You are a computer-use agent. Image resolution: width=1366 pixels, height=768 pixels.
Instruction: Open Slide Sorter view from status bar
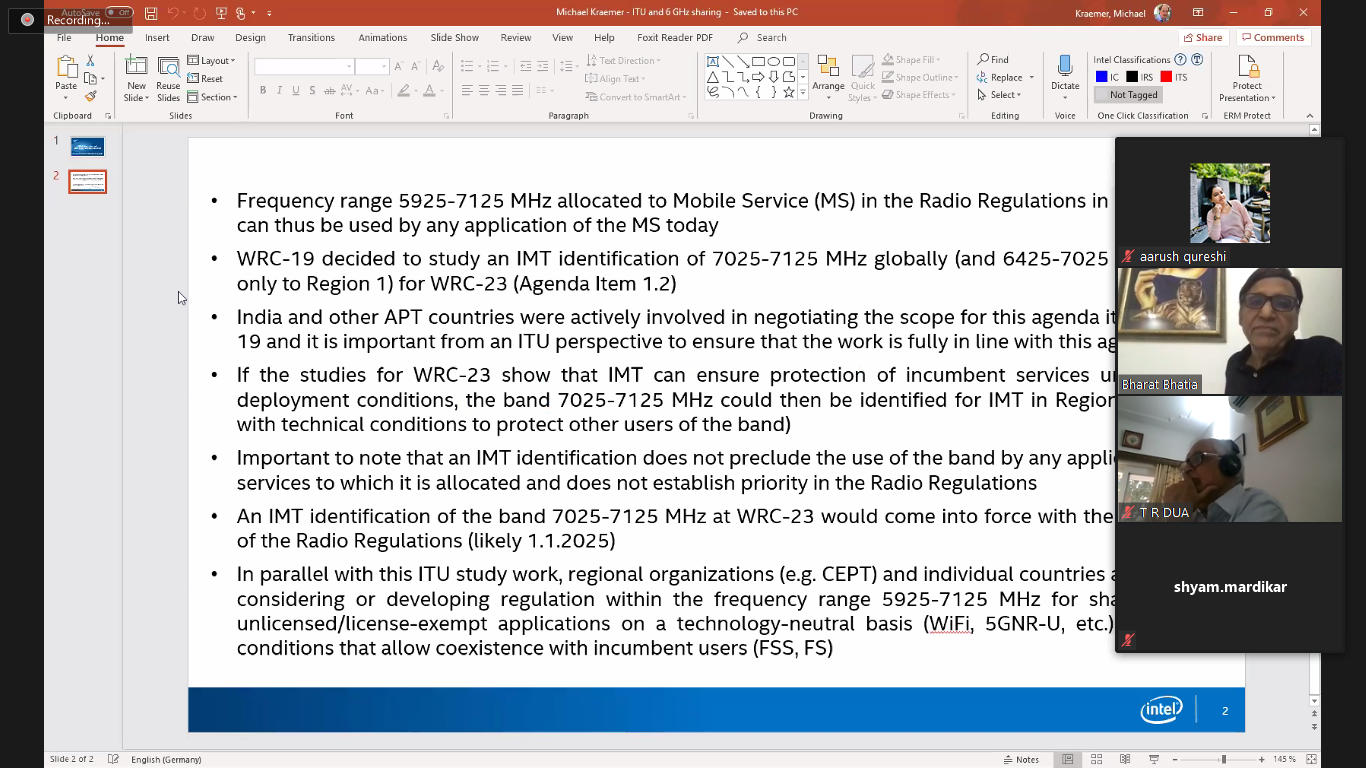1097,759
